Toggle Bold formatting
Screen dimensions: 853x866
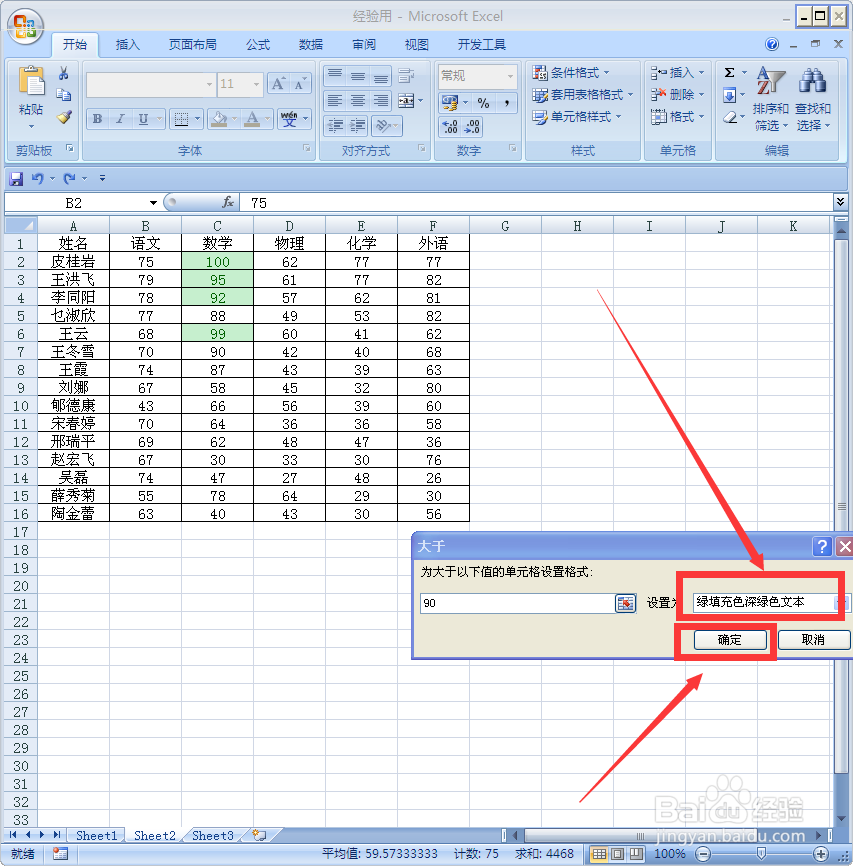[x=98, y=119]
